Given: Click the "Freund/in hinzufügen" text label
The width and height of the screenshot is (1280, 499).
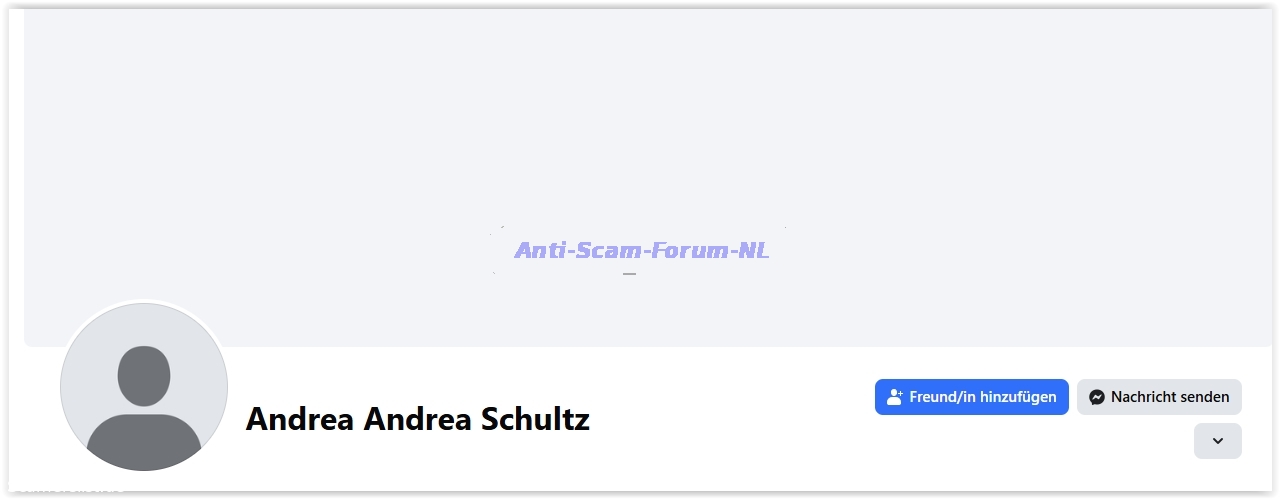Looking at the screenshot, I should (982, 397).
